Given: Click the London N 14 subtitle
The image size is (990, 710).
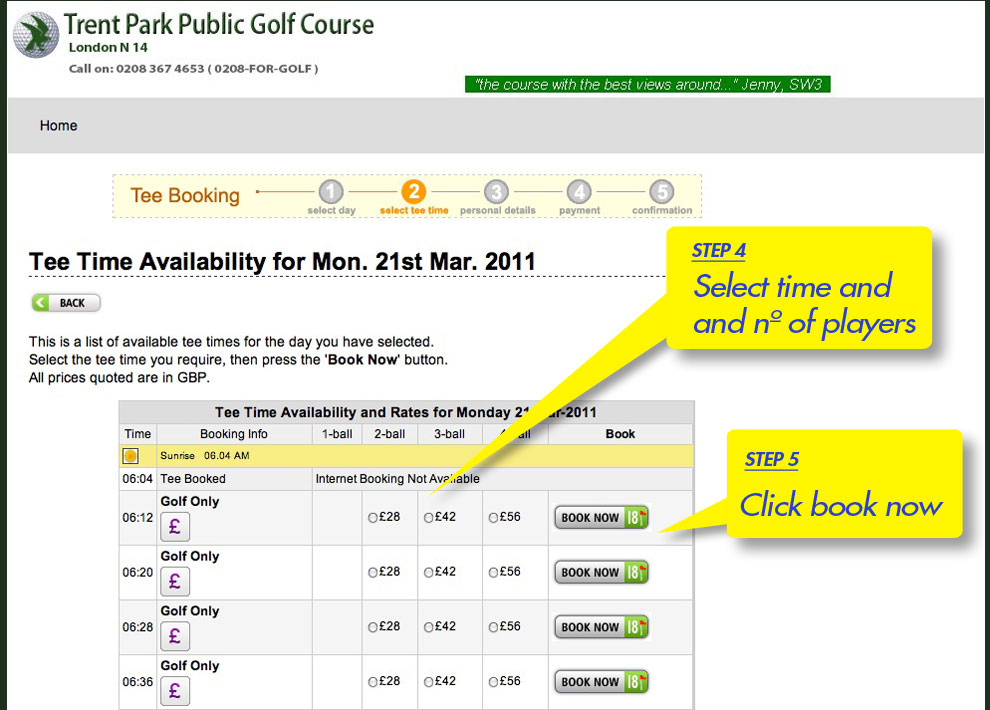Looking at the screenshot, I should 108,47.
